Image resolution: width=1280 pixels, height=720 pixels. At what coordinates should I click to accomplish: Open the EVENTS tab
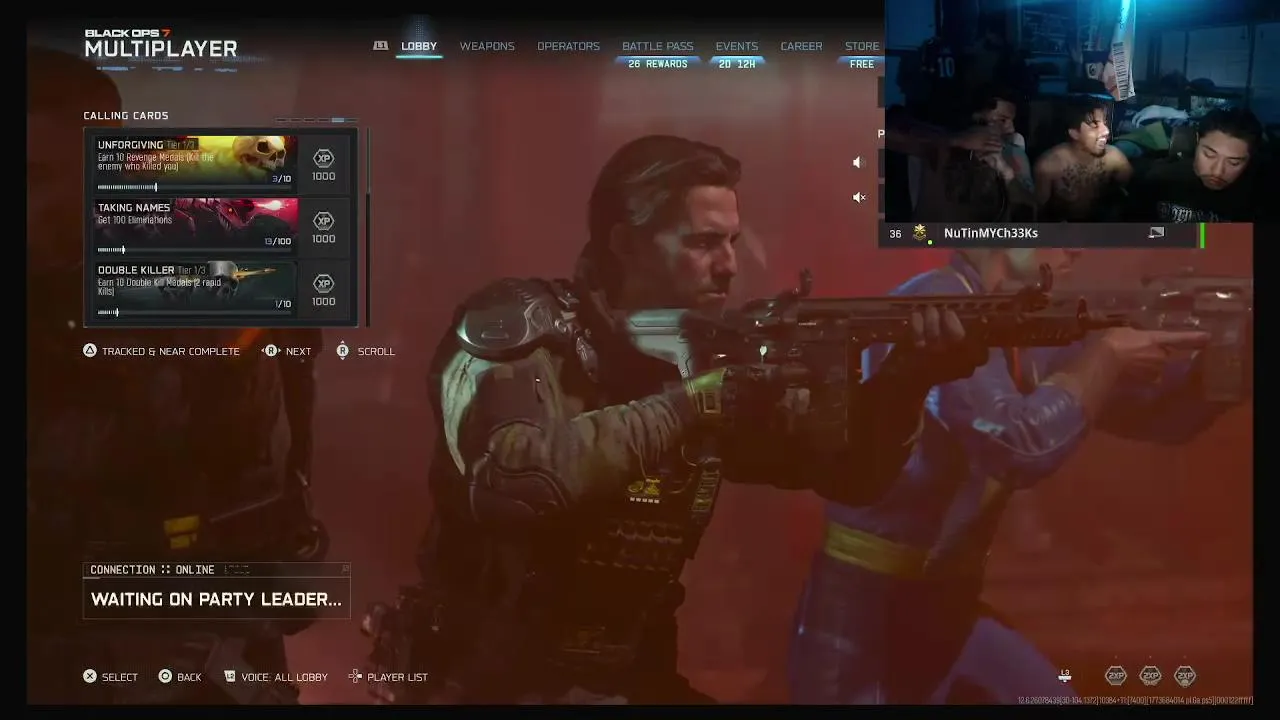point(736,46)
